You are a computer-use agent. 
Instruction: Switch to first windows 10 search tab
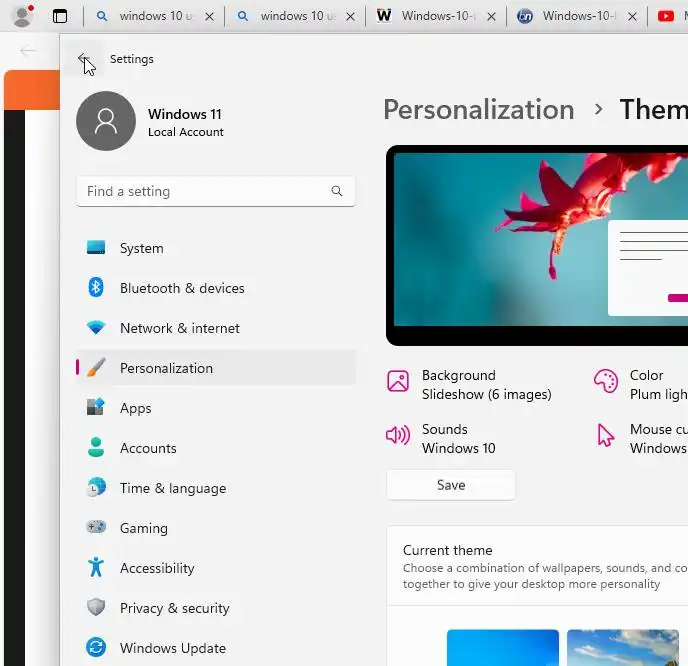[154, 16]
